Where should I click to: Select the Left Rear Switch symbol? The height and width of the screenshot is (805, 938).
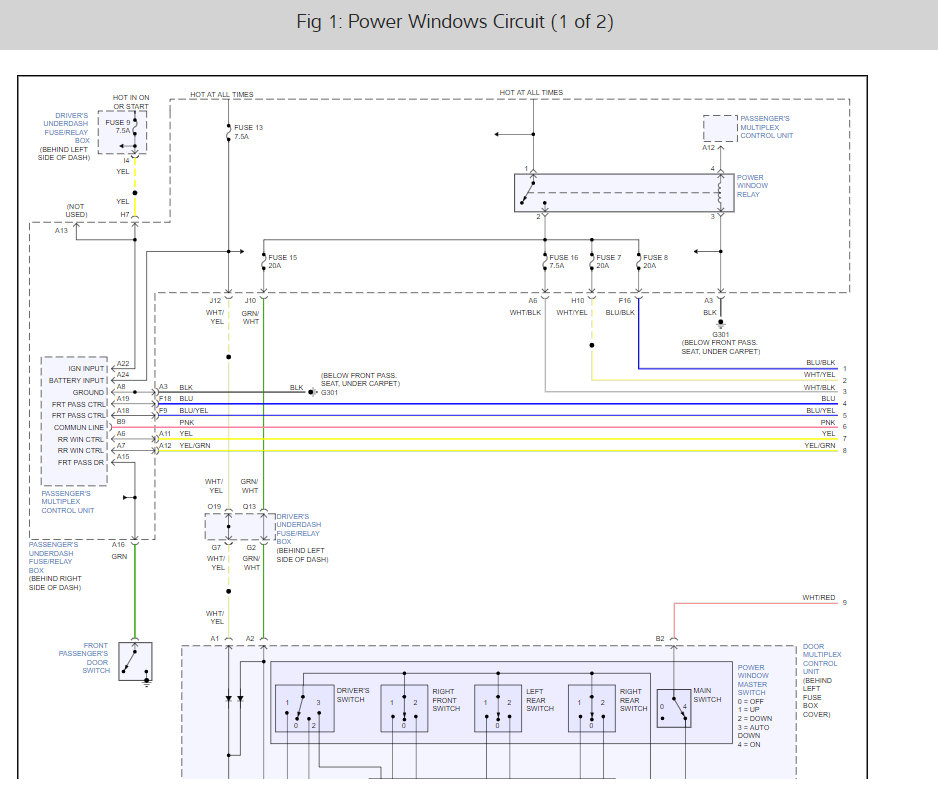(x=498, y=707)
